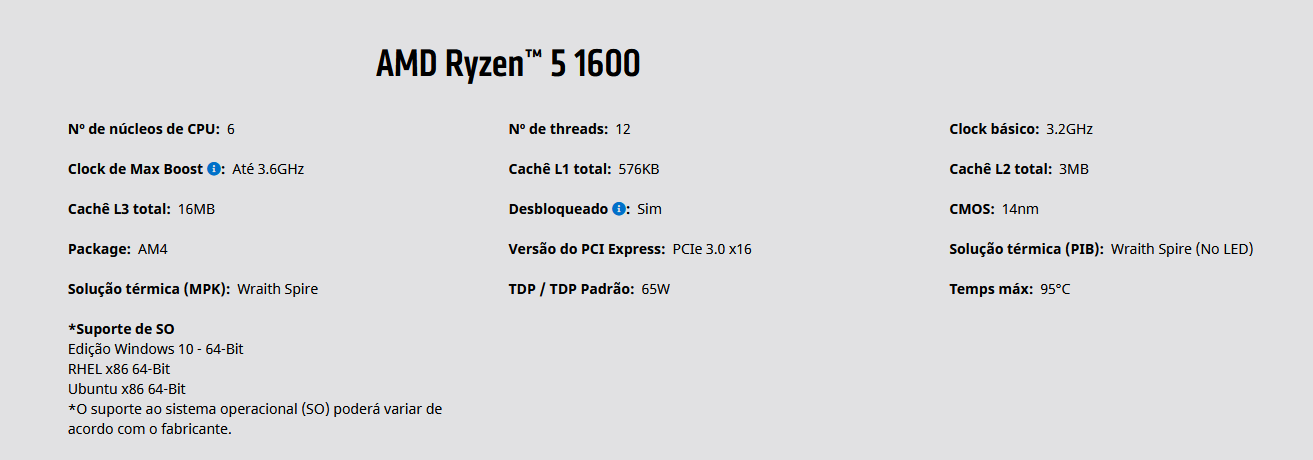This screenshot has height=460, width=1313.
Task: Select the Edição Windows 10 - 64-Bit line
Action: coord(156,349)
